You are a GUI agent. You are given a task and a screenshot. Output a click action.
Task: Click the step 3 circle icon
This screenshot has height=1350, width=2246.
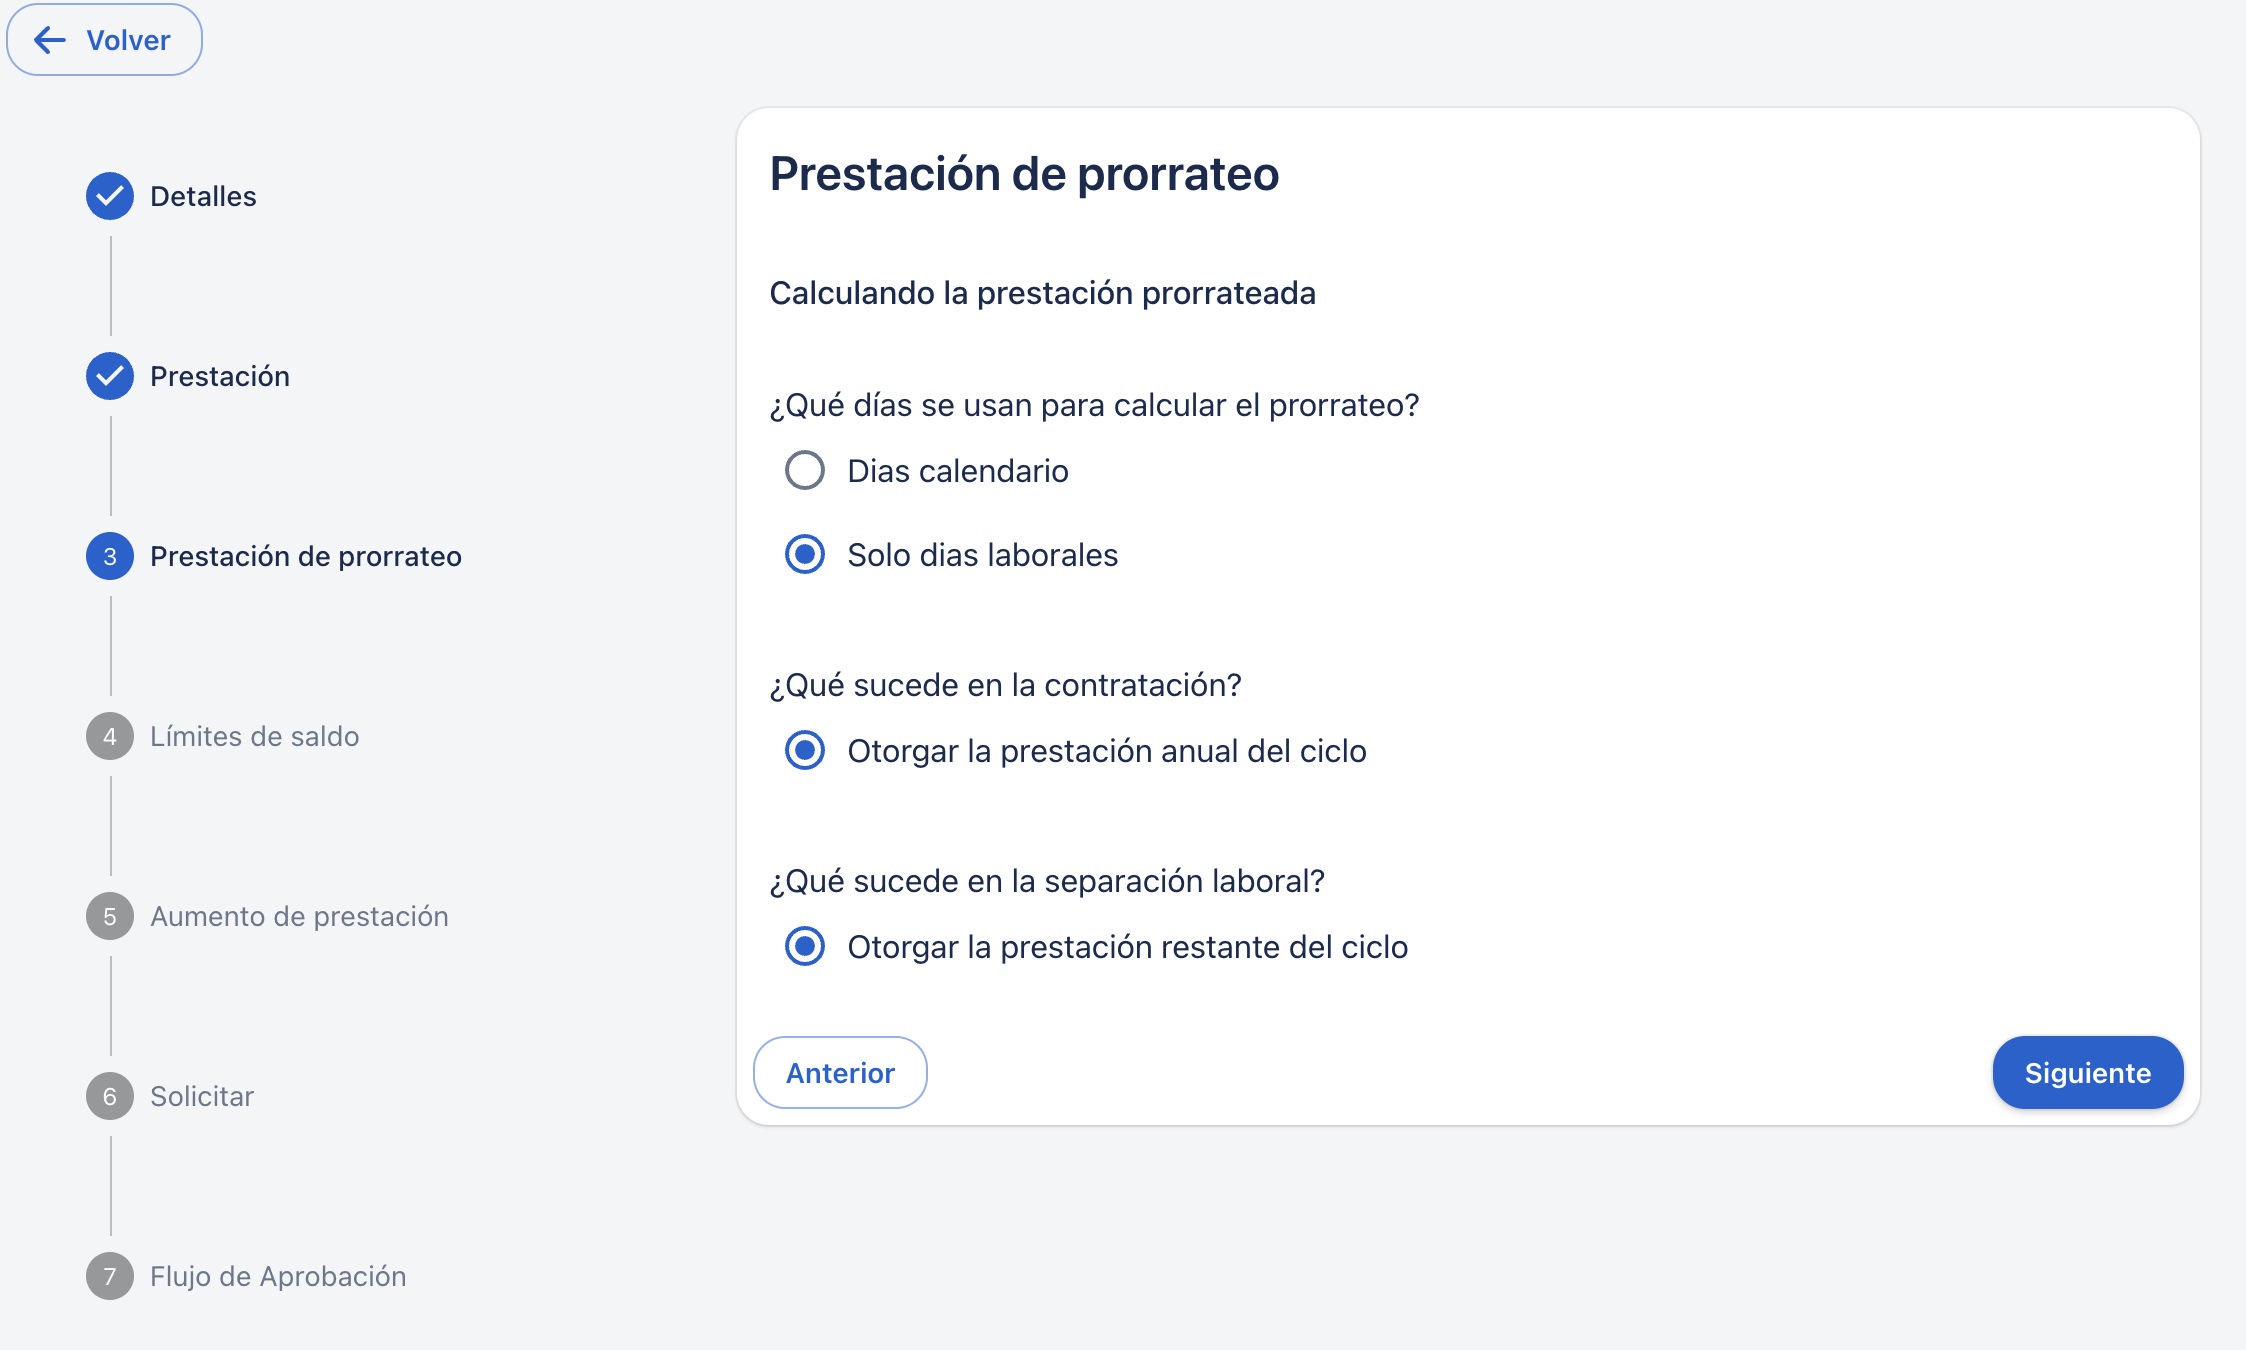click(110, 556)
